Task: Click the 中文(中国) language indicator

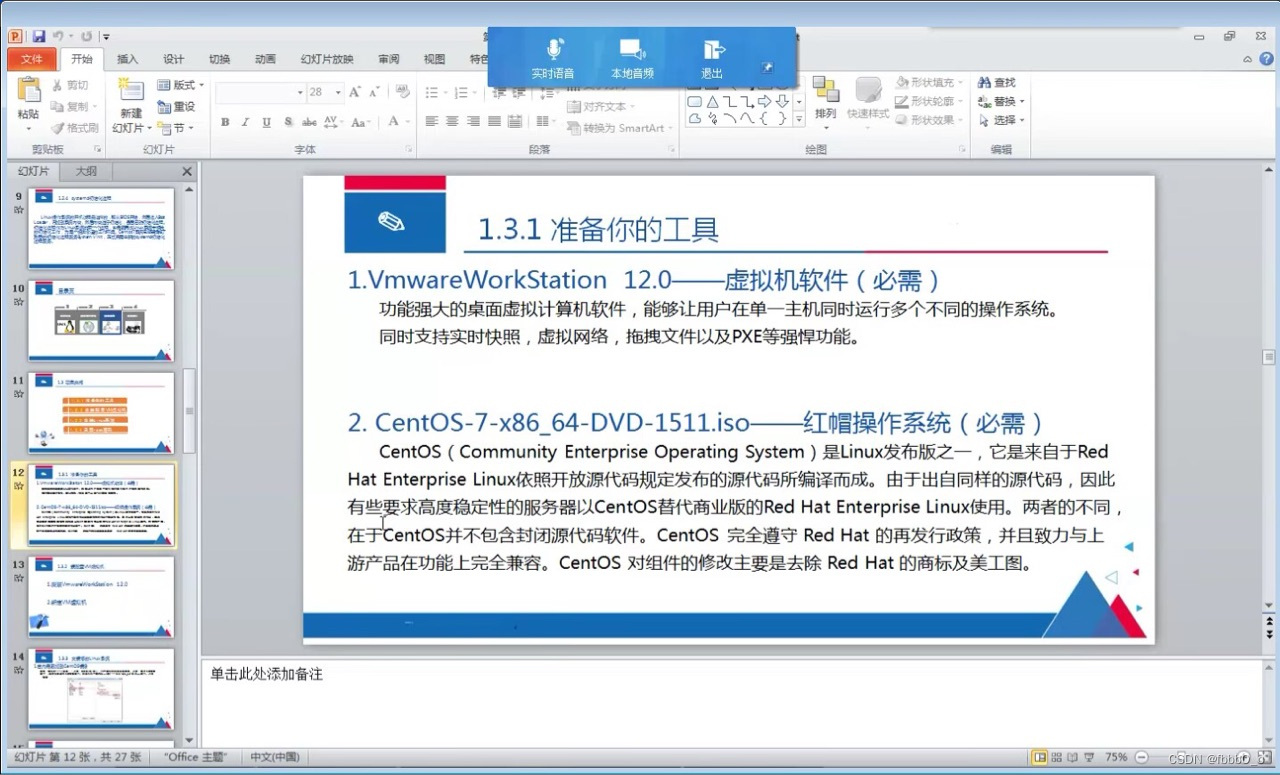Action: click(275, 757)
